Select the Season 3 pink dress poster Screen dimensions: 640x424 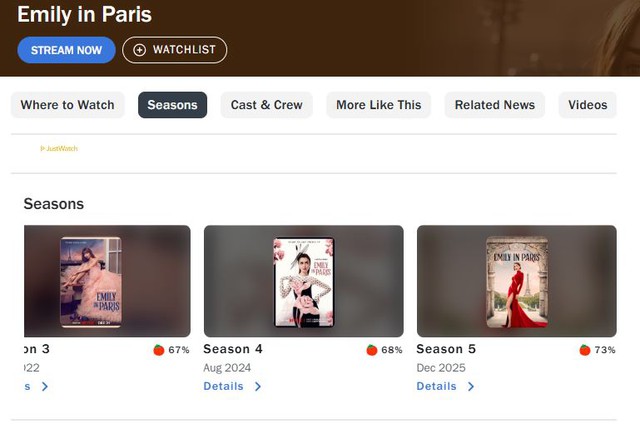[91, 282]
